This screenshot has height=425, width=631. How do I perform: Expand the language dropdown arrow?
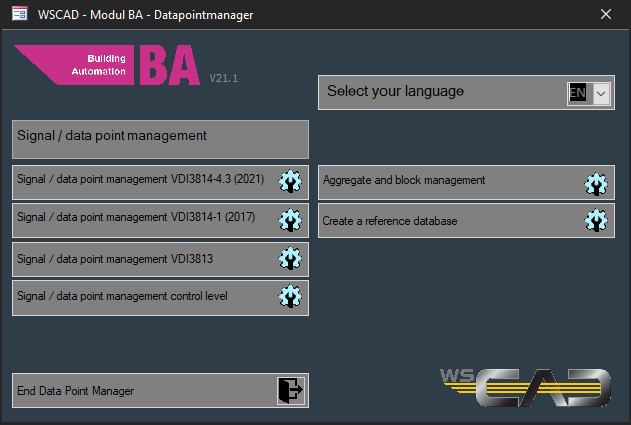[x=601, y=93]
